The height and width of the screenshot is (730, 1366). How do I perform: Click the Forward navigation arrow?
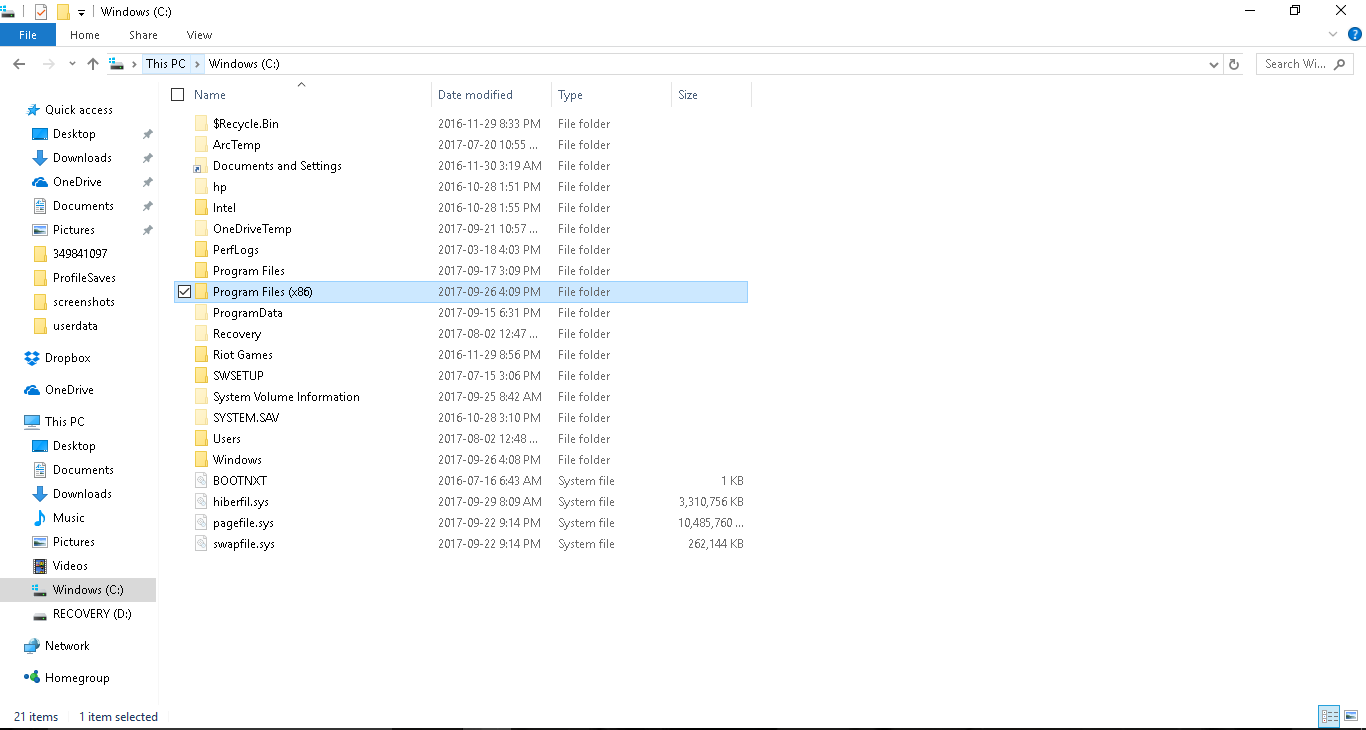click(x=48, y=64)
